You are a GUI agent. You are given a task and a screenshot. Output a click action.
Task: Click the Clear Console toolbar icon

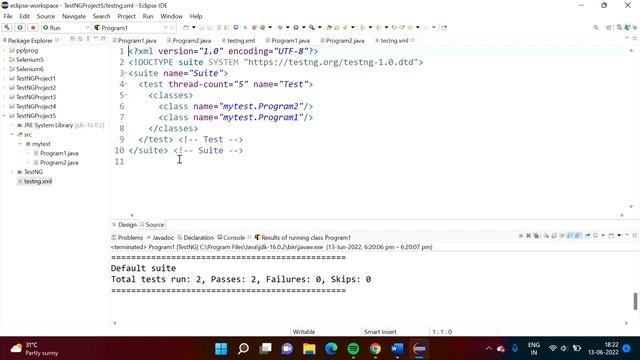click(x=546, y=236)
